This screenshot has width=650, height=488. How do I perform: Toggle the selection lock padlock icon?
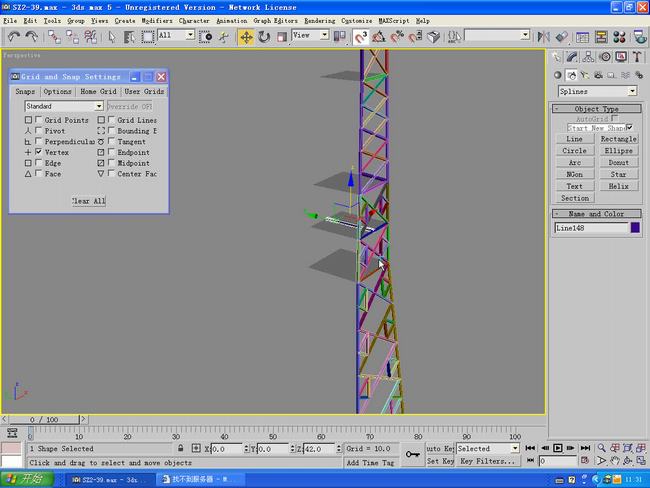tap(181, 448)
